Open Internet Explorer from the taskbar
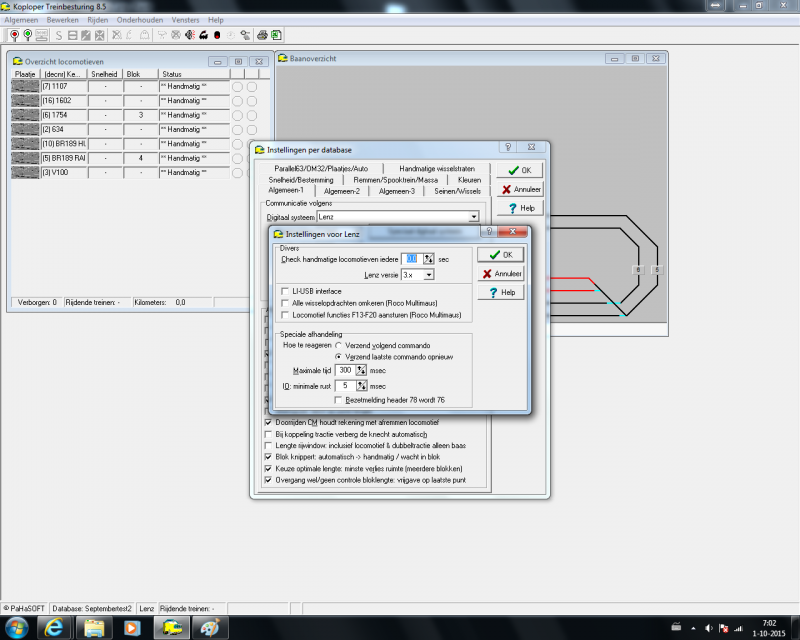The width and height of the screenshot is (800, 640). click(x=54, y=627)
